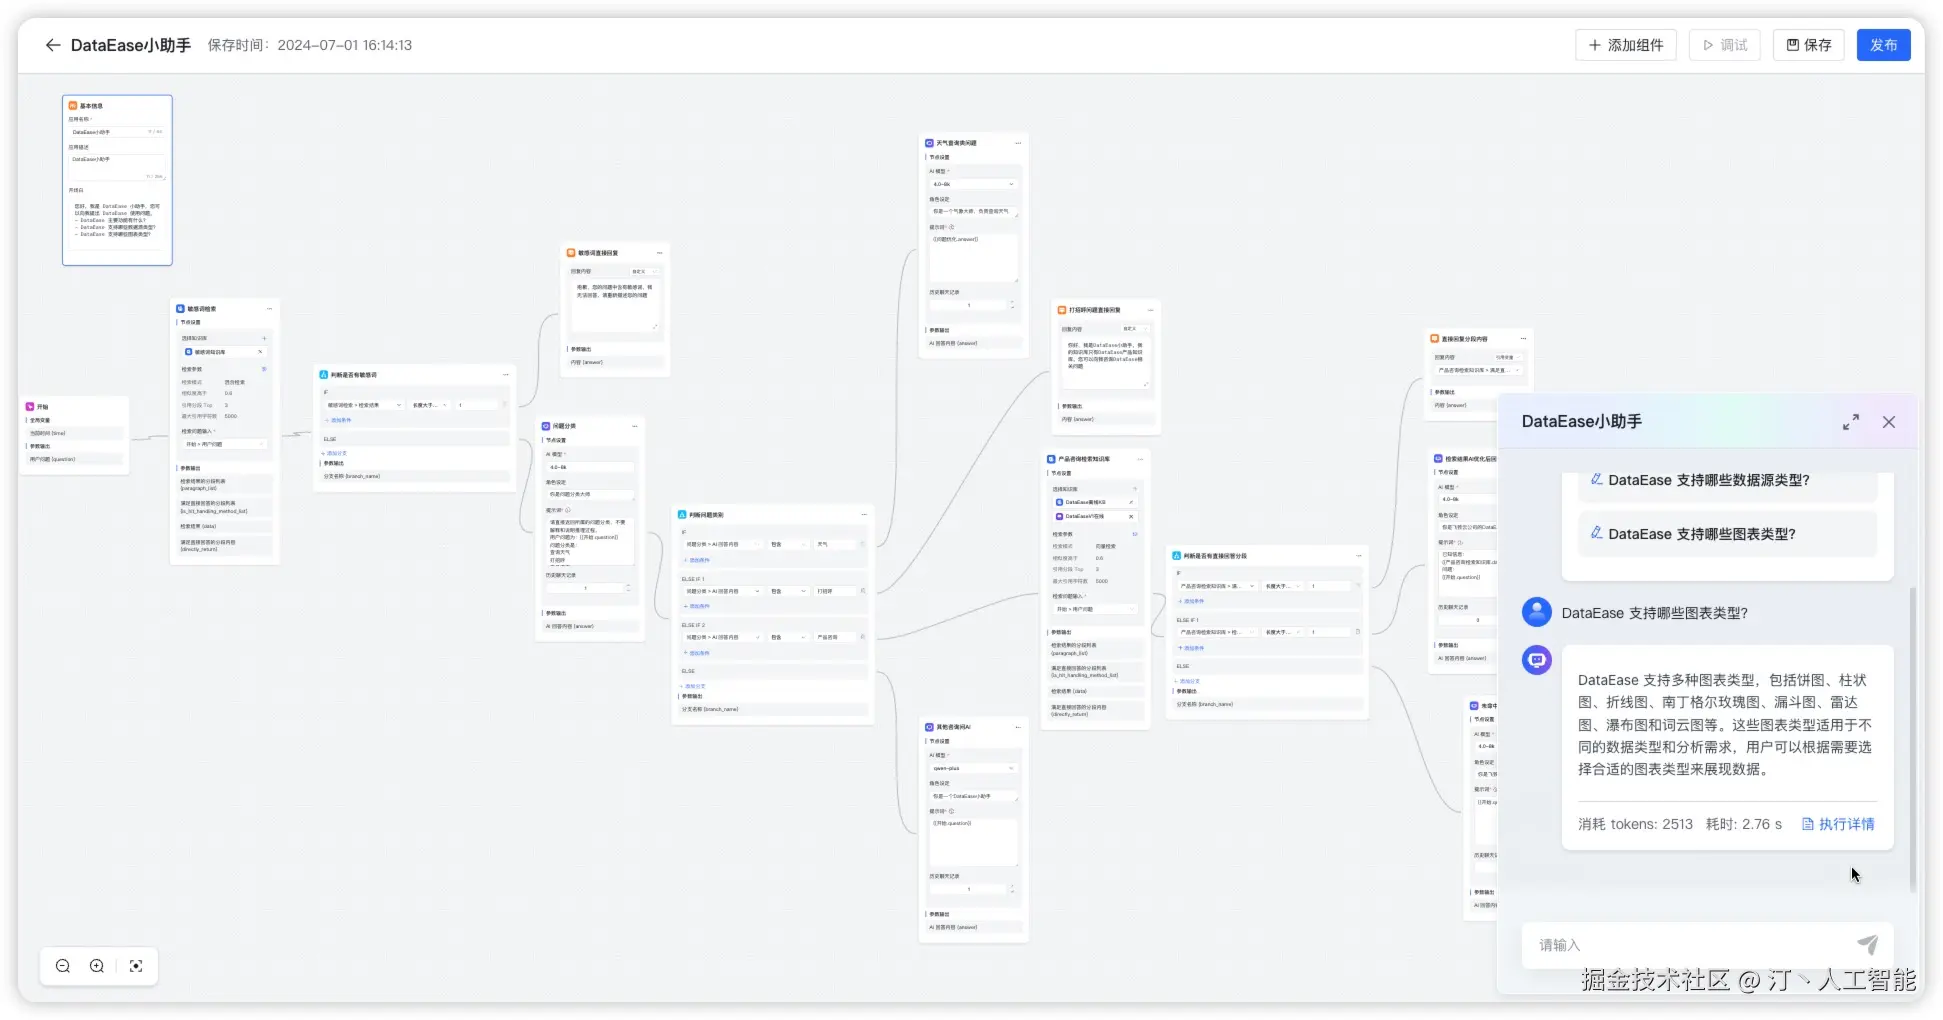Select the 开始 start node icon
Screen dimensions: 1943x1020
click(30, 407)
